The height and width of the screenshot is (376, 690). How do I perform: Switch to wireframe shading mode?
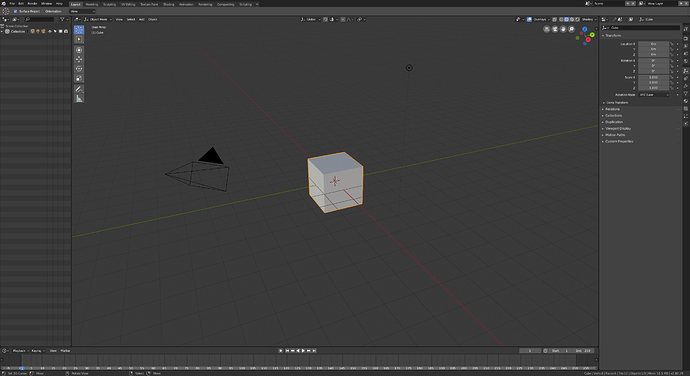point(561,19)
